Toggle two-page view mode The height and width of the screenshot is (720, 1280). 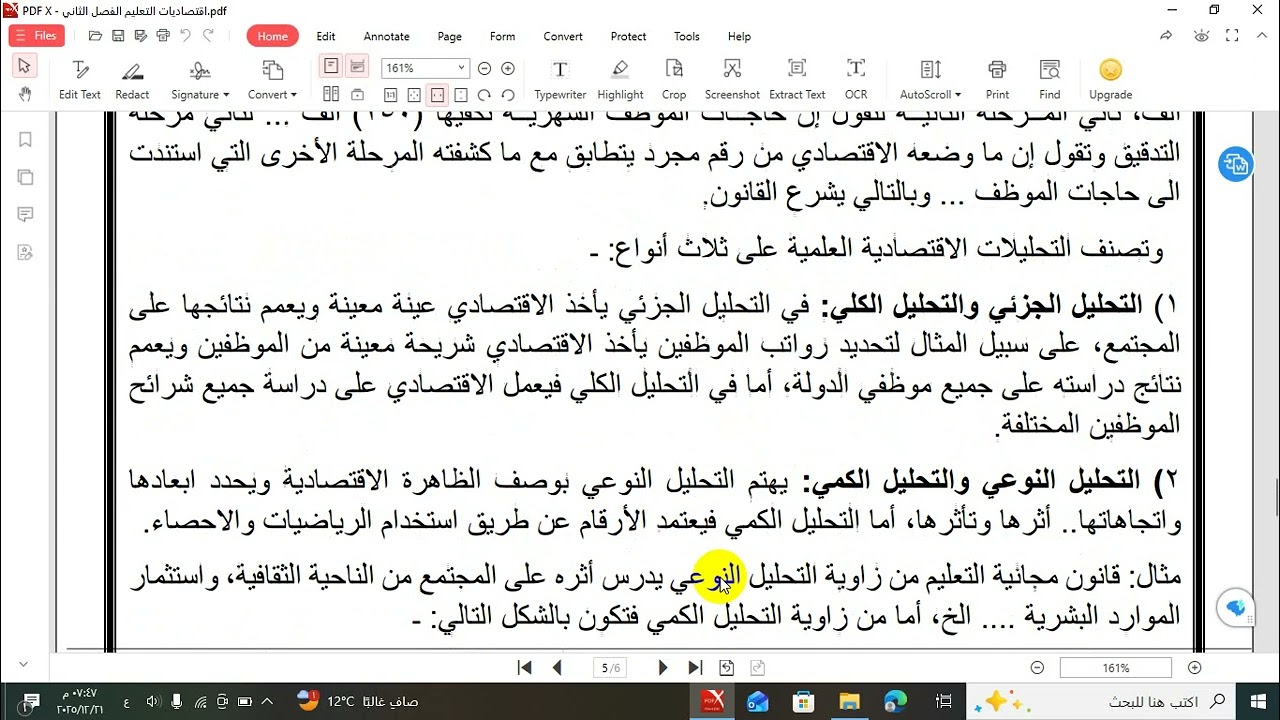coord(331,95)
